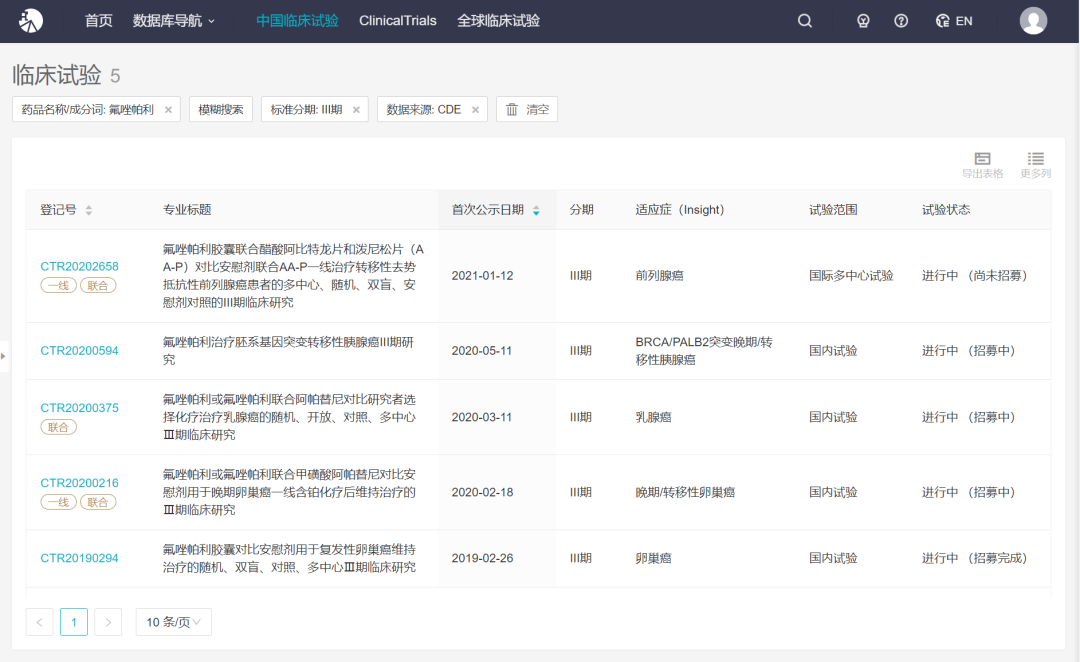Open the user avatar profile

click(1033, 21)
